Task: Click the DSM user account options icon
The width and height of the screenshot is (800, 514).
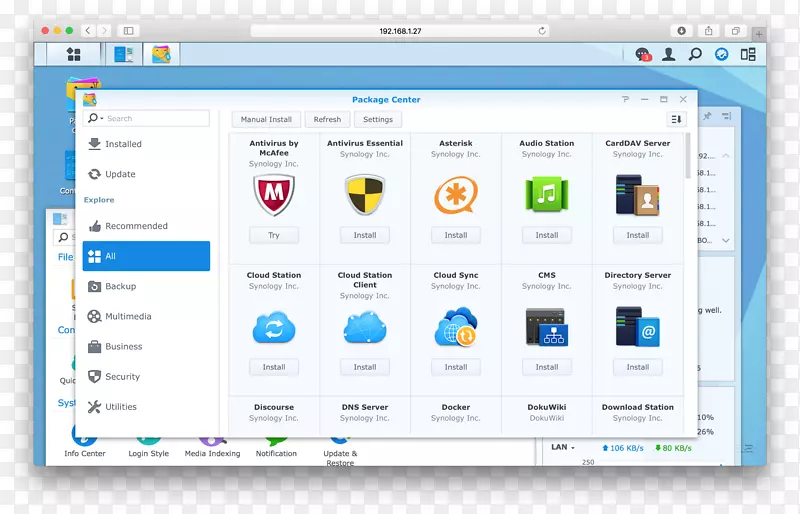Action: coord(669,54)
